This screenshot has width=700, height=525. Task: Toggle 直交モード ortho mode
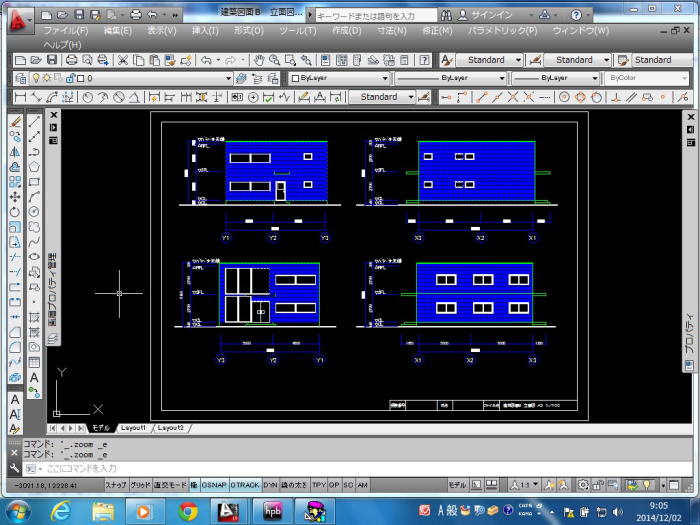[x=170, y=485]
